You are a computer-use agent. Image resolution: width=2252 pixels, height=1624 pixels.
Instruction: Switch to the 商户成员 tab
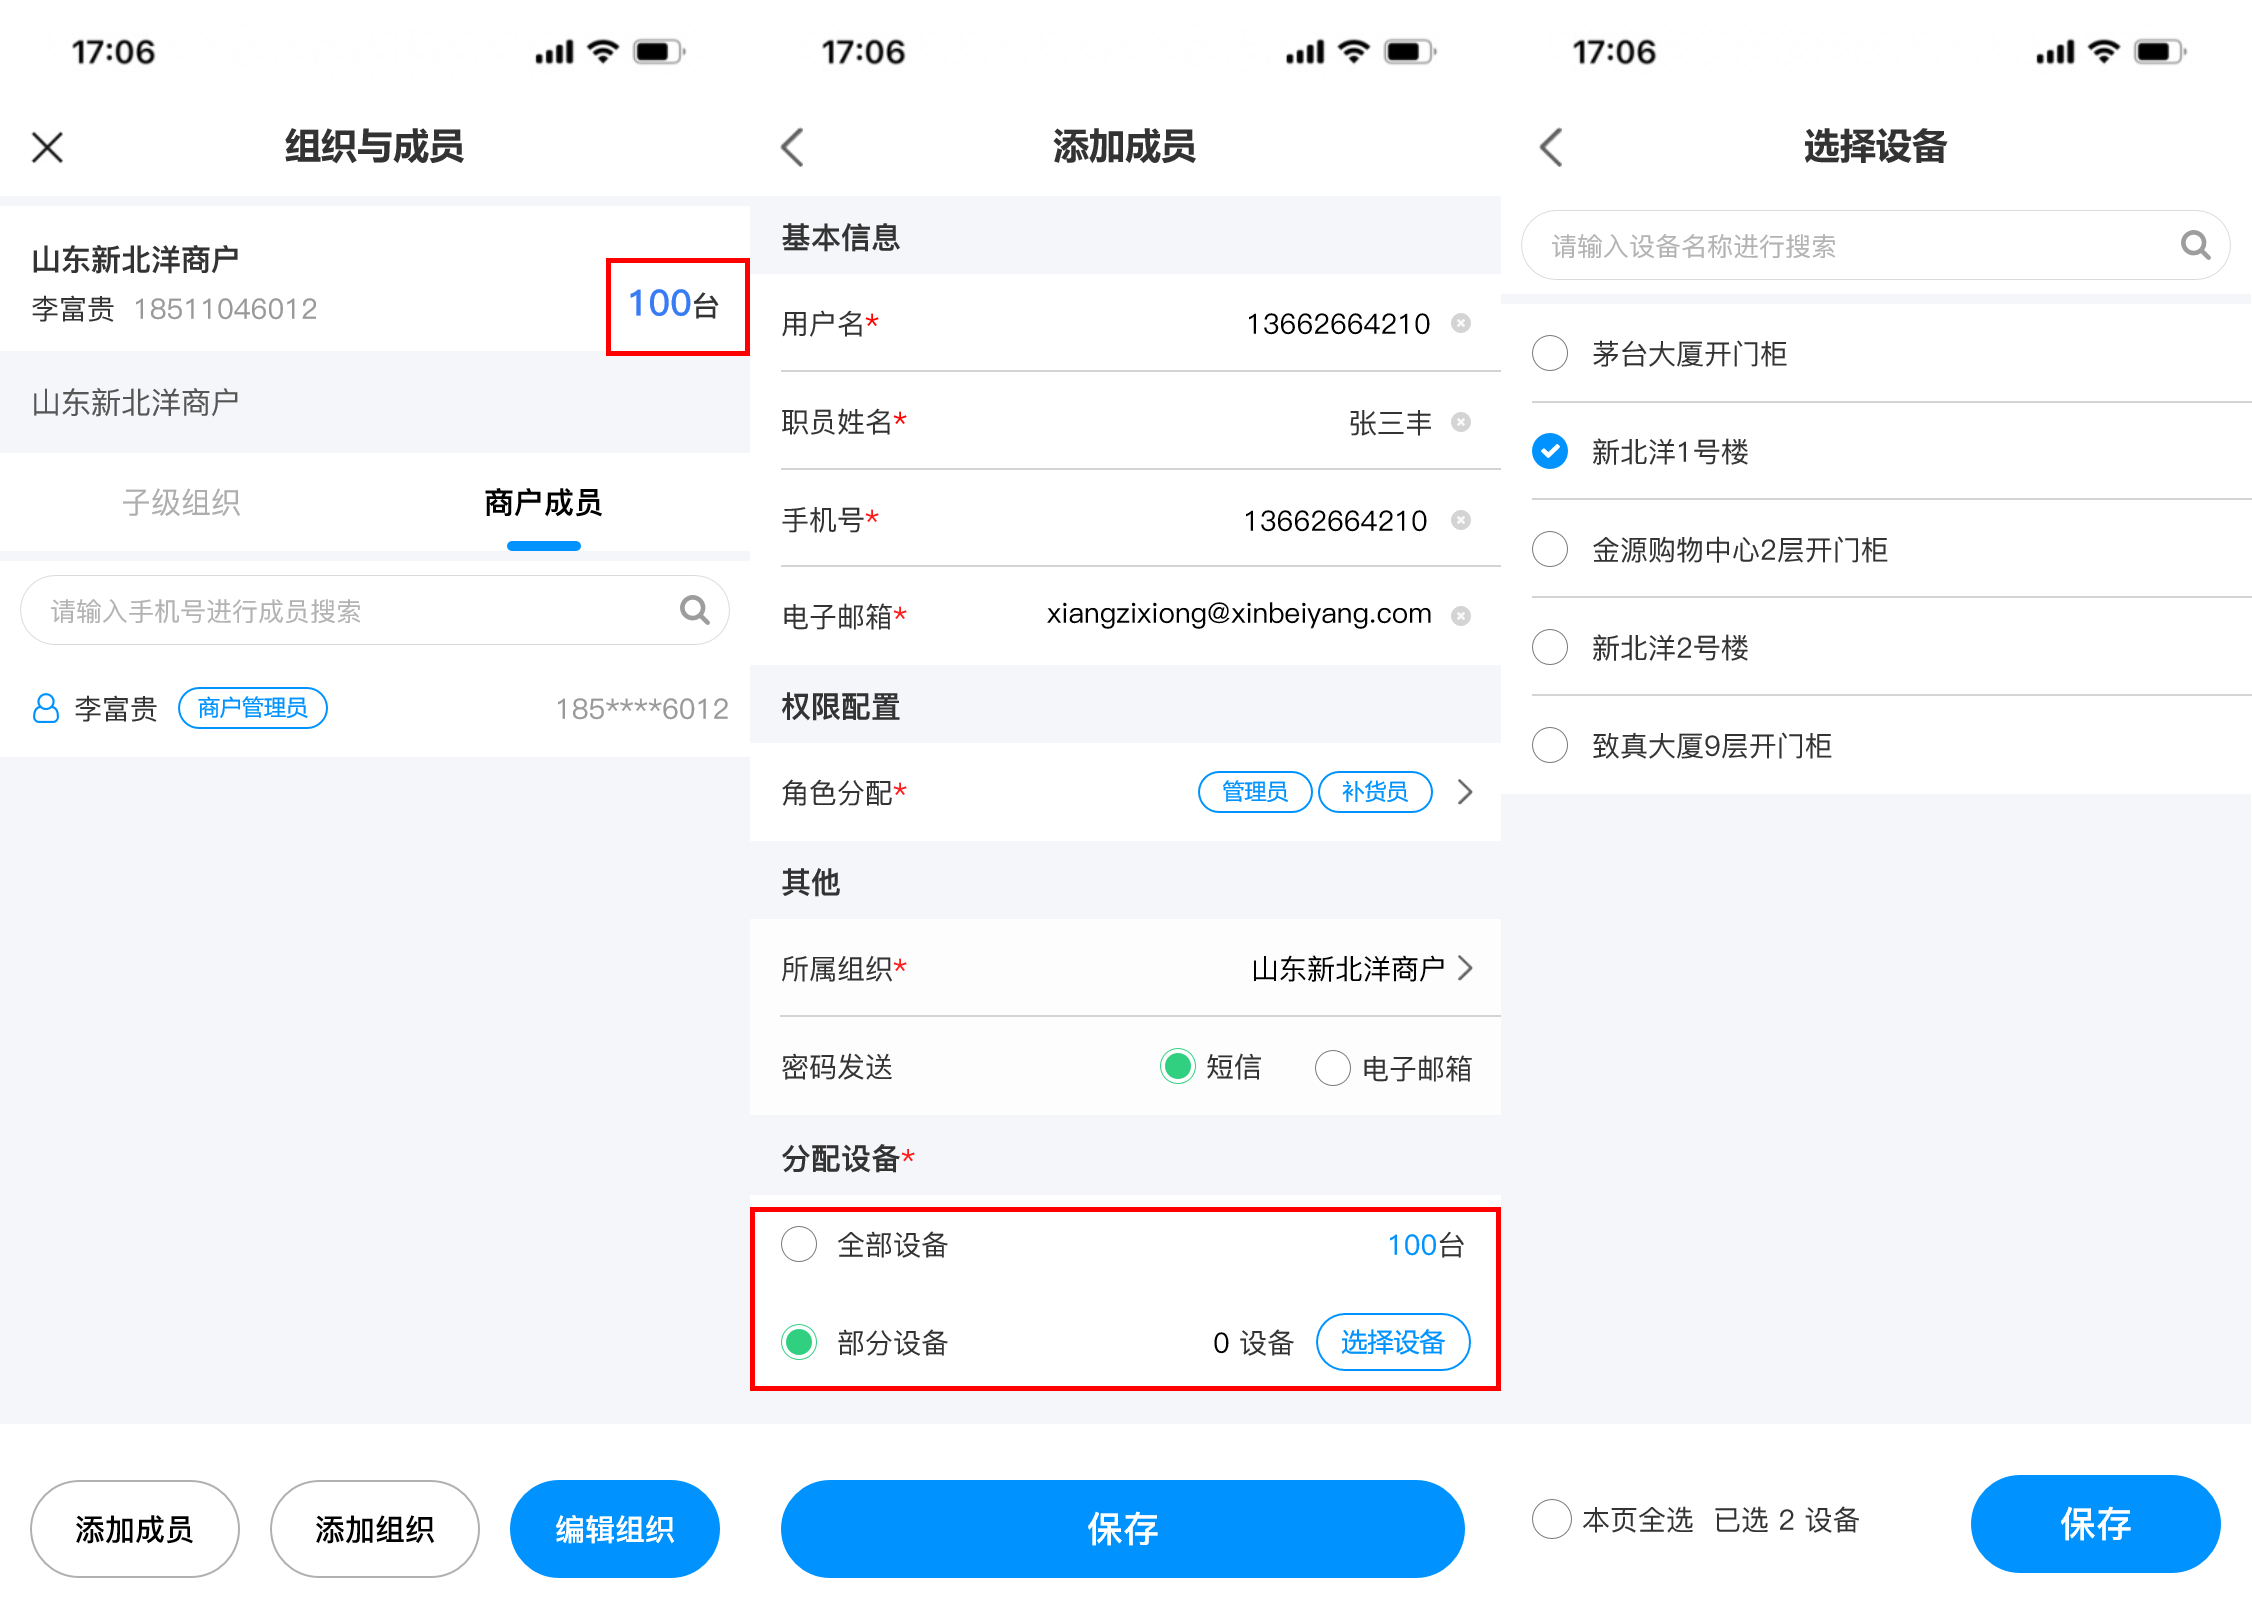(x=543, y=502)
